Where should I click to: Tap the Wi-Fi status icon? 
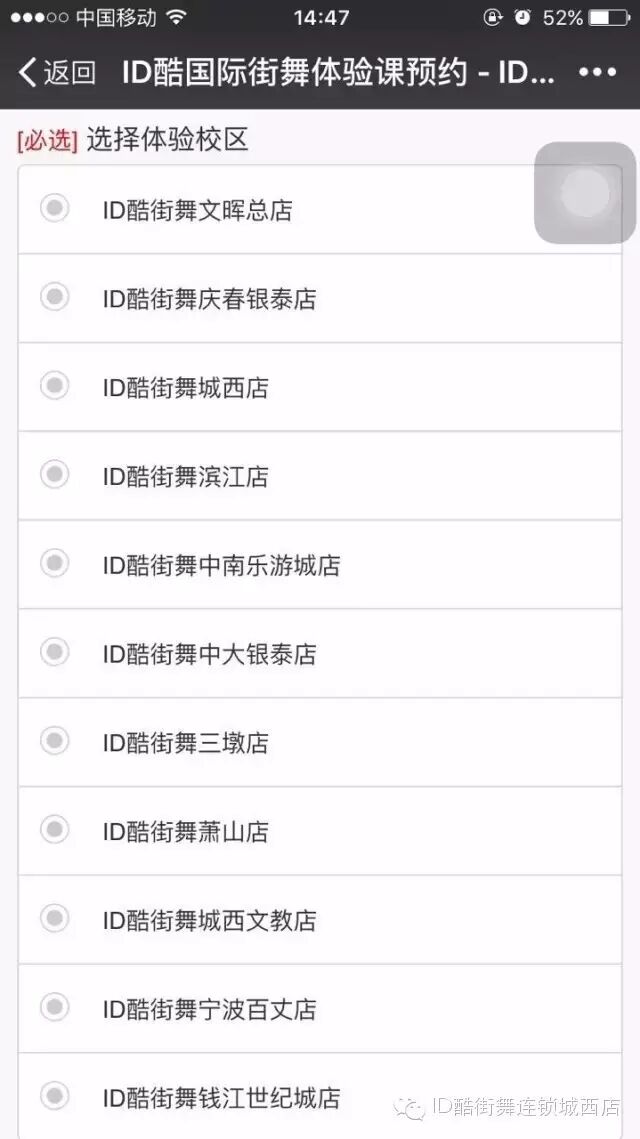pos(176,17)
